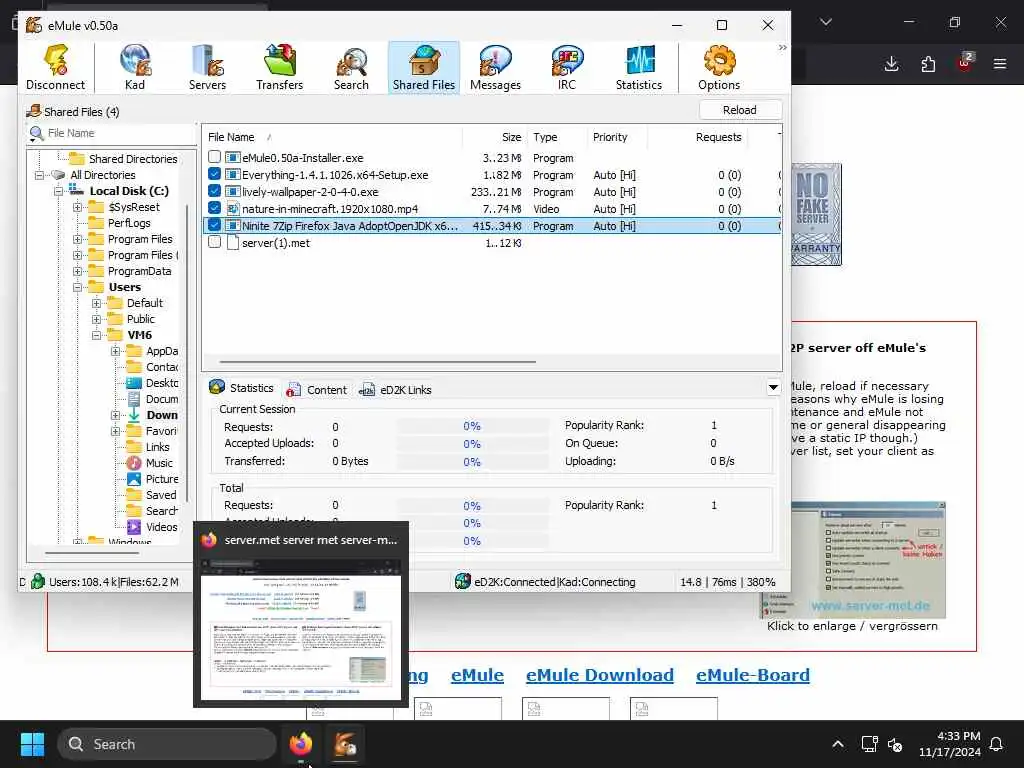1024x768 pixels.
Task: Open the Messages view
Action: [496, 68]
